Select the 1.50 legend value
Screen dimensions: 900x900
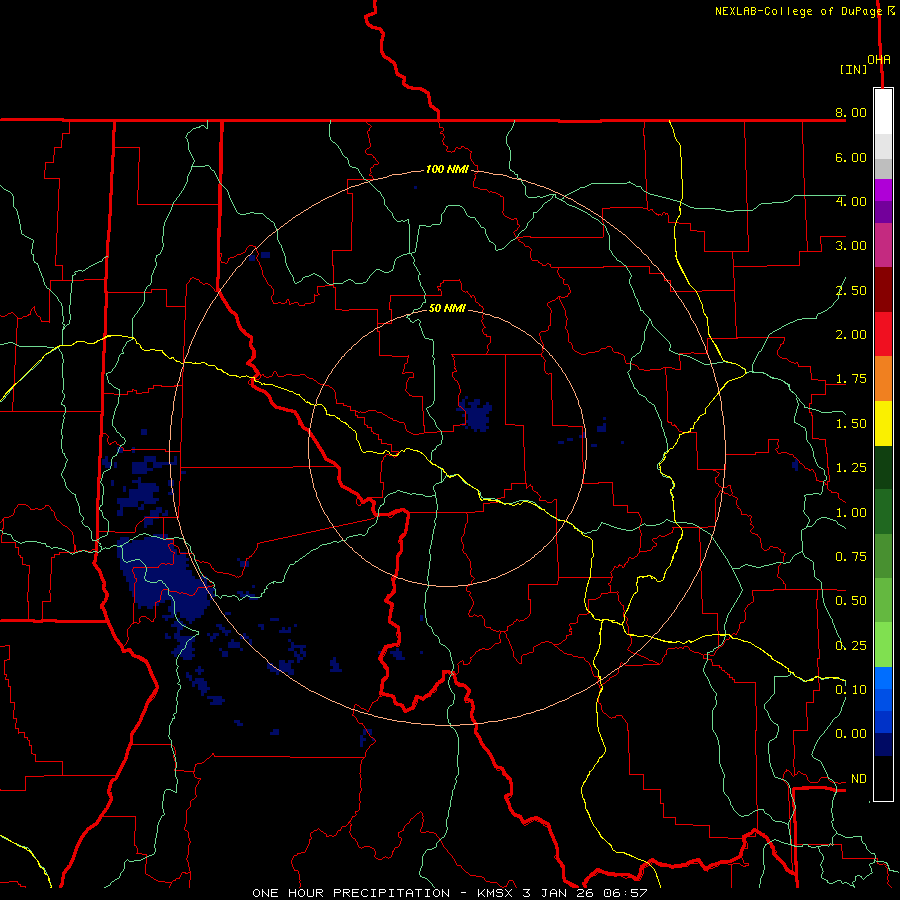coord(851,424)
